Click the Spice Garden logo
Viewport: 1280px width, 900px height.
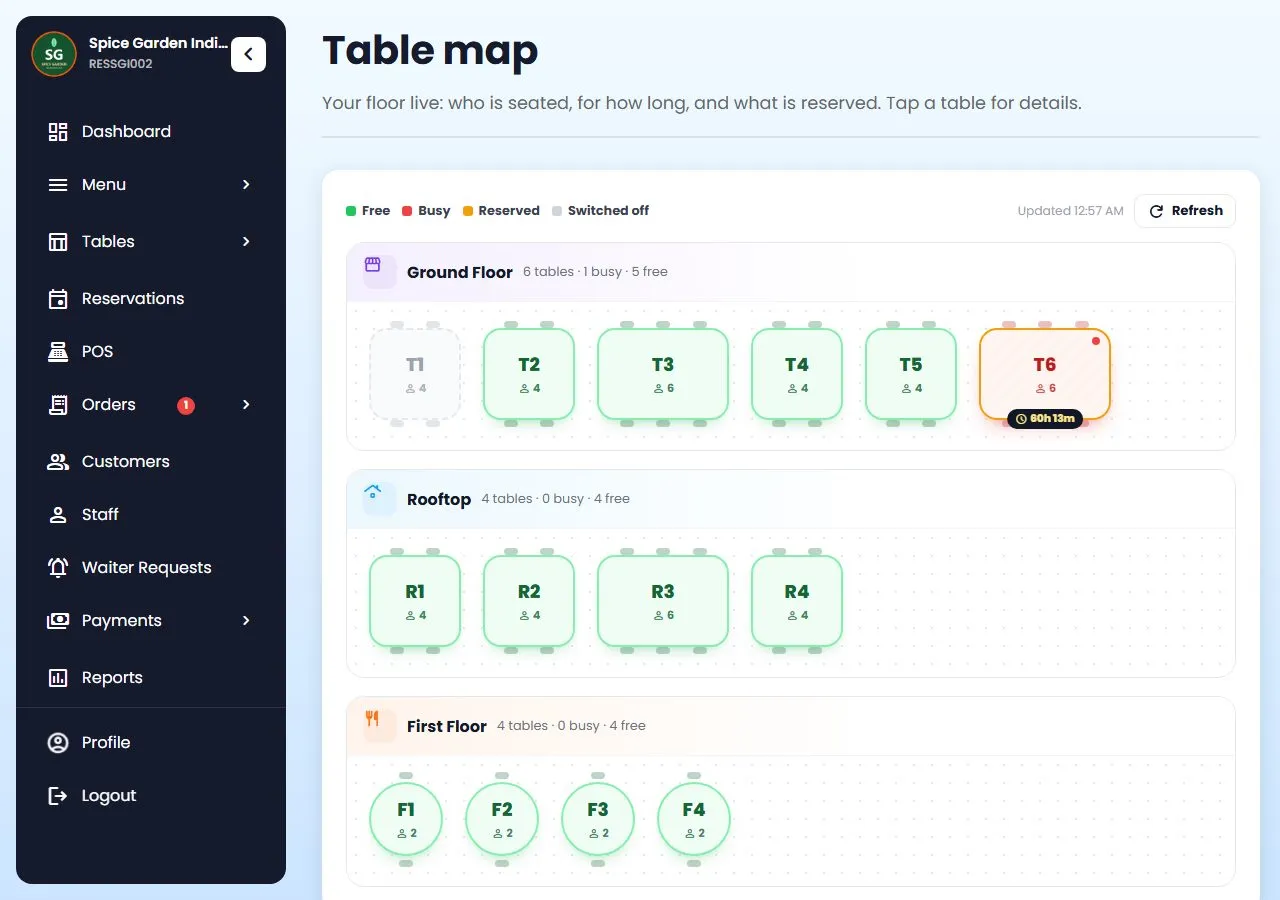[x=54, y=54]
